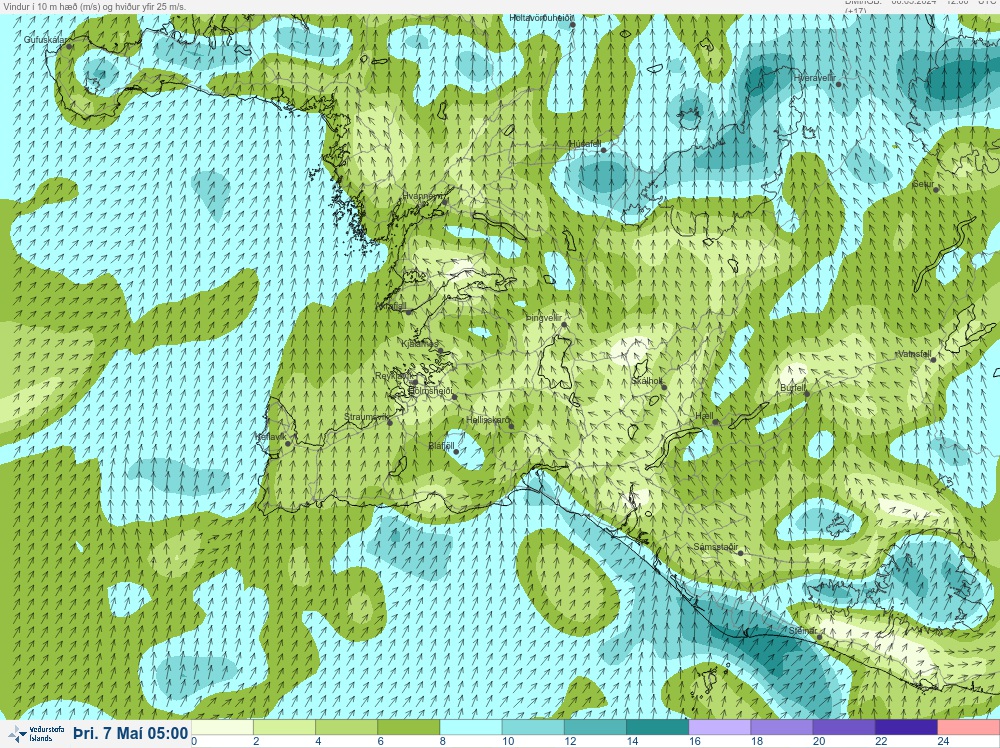Click the legend value '8'
1000x748 pixels.
click(443, 741)
